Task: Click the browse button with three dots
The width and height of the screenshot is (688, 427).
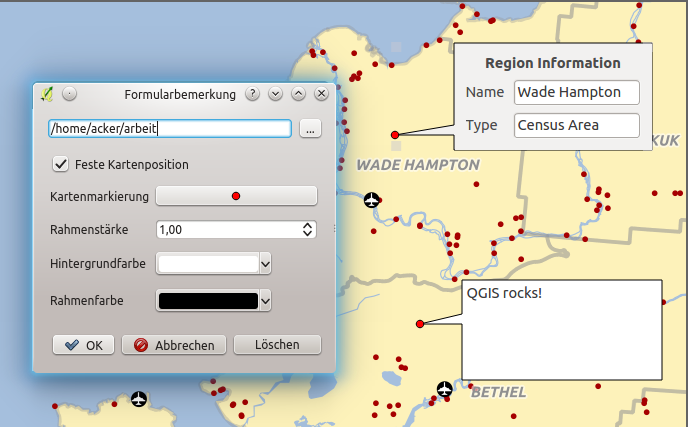Action: (x=309, y=129)
